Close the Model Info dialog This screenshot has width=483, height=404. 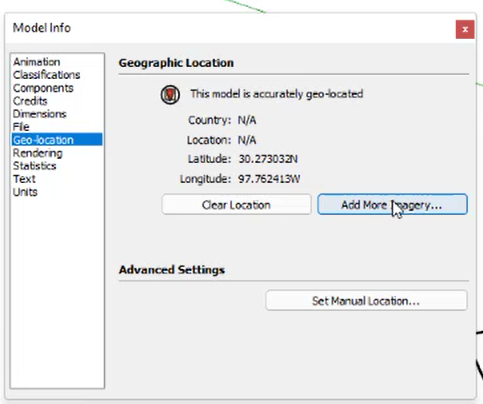(x=465, y=29)
